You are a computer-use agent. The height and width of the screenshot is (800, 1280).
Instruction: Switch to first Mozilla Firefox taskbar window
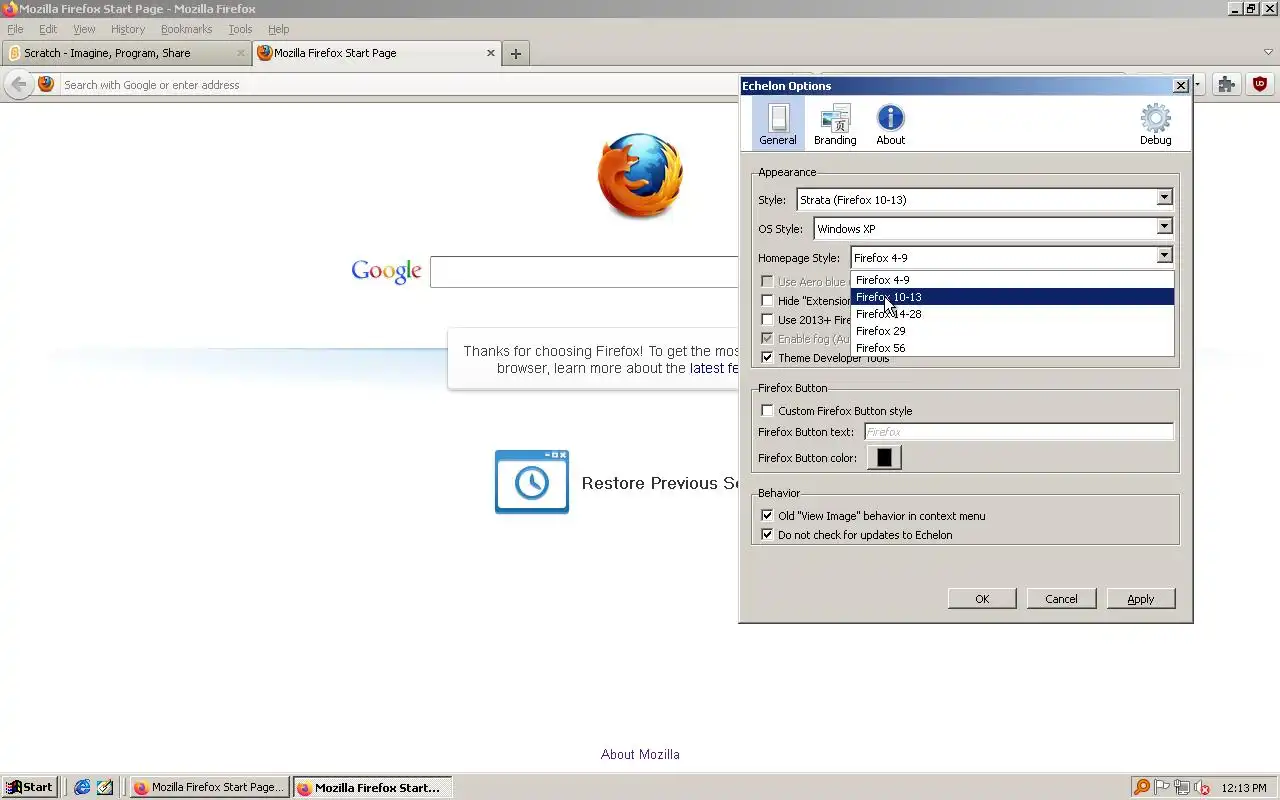(x=210, y=788)
